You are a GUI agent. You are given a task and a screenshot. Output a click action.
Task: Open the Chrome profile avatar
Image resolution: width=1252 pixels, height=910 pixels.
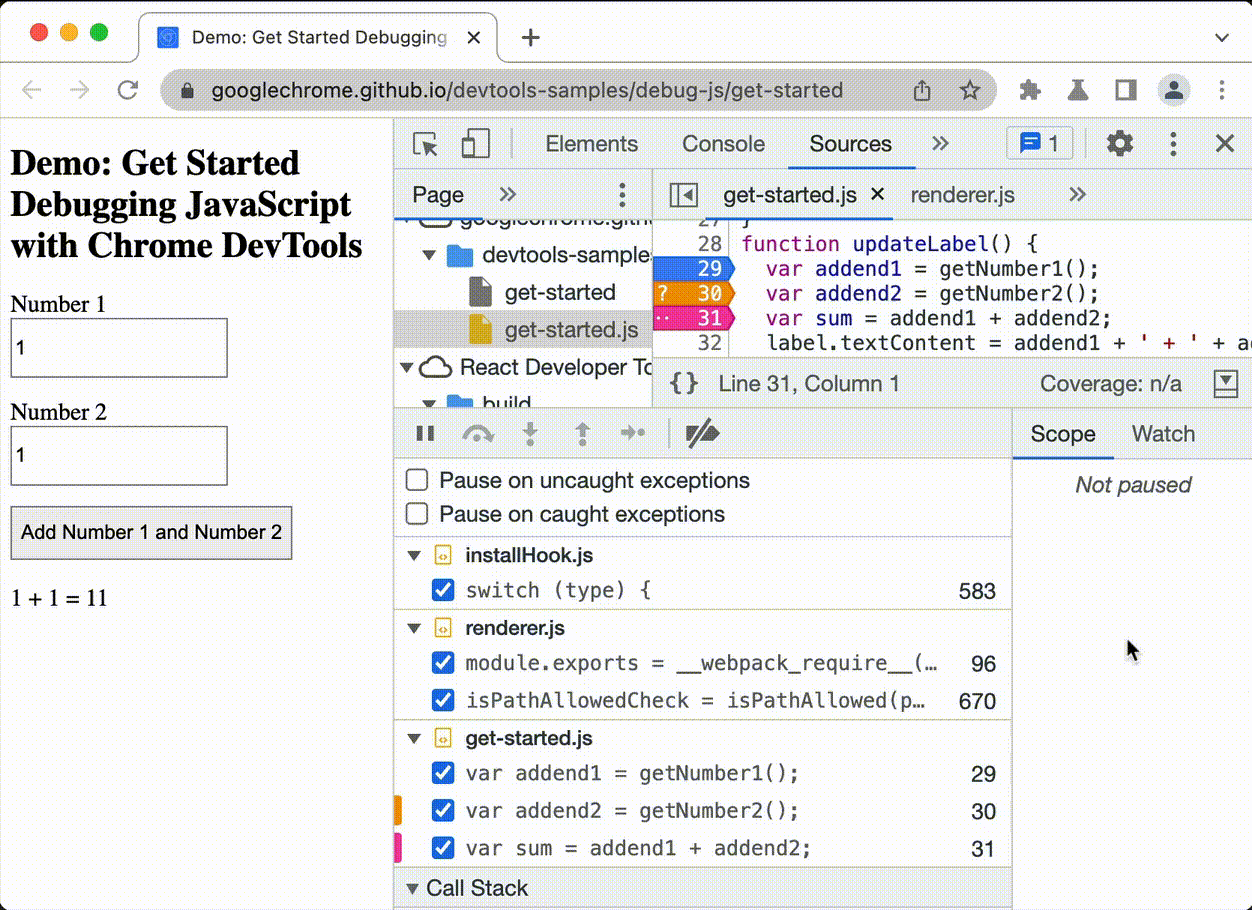pos(1174,91)
